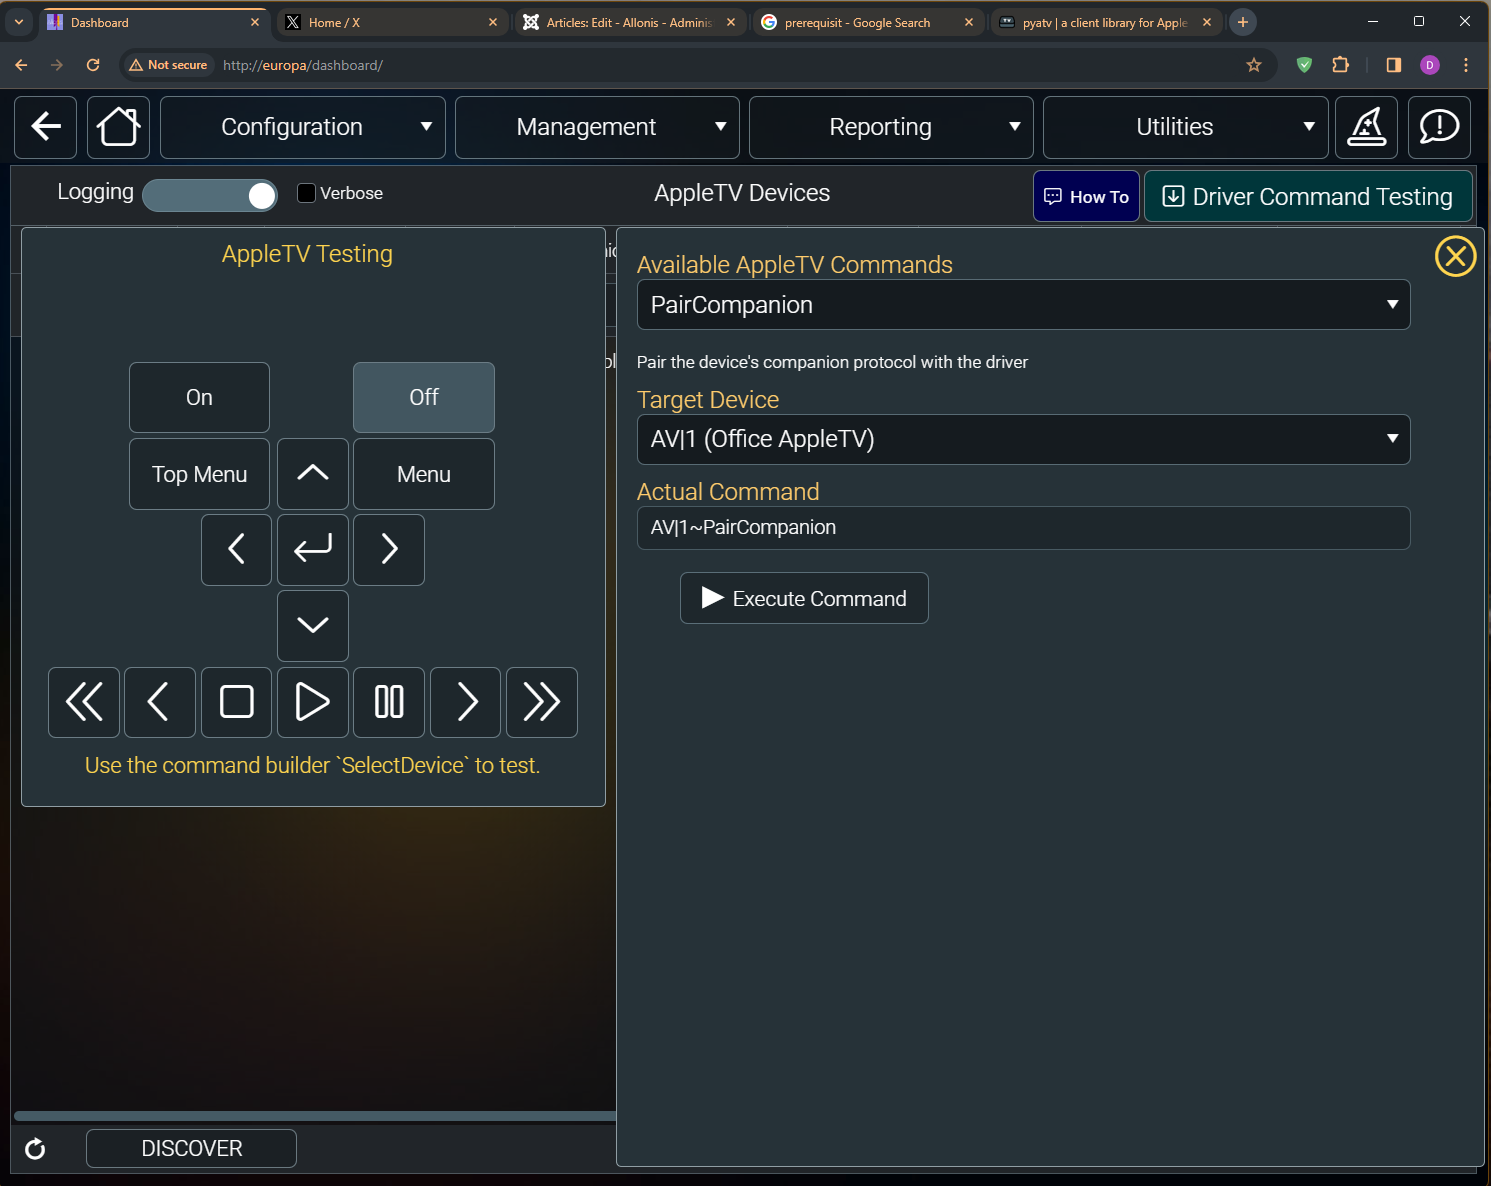The image size is (1491, 1186).
Task: Go to home via house icon
Action: coord(118,127)
